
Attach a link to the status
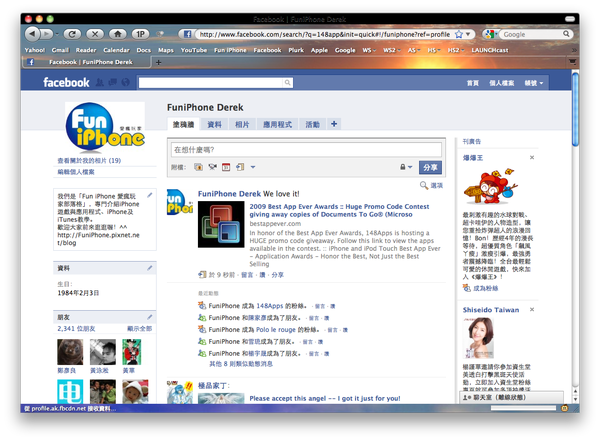[240, 167]
